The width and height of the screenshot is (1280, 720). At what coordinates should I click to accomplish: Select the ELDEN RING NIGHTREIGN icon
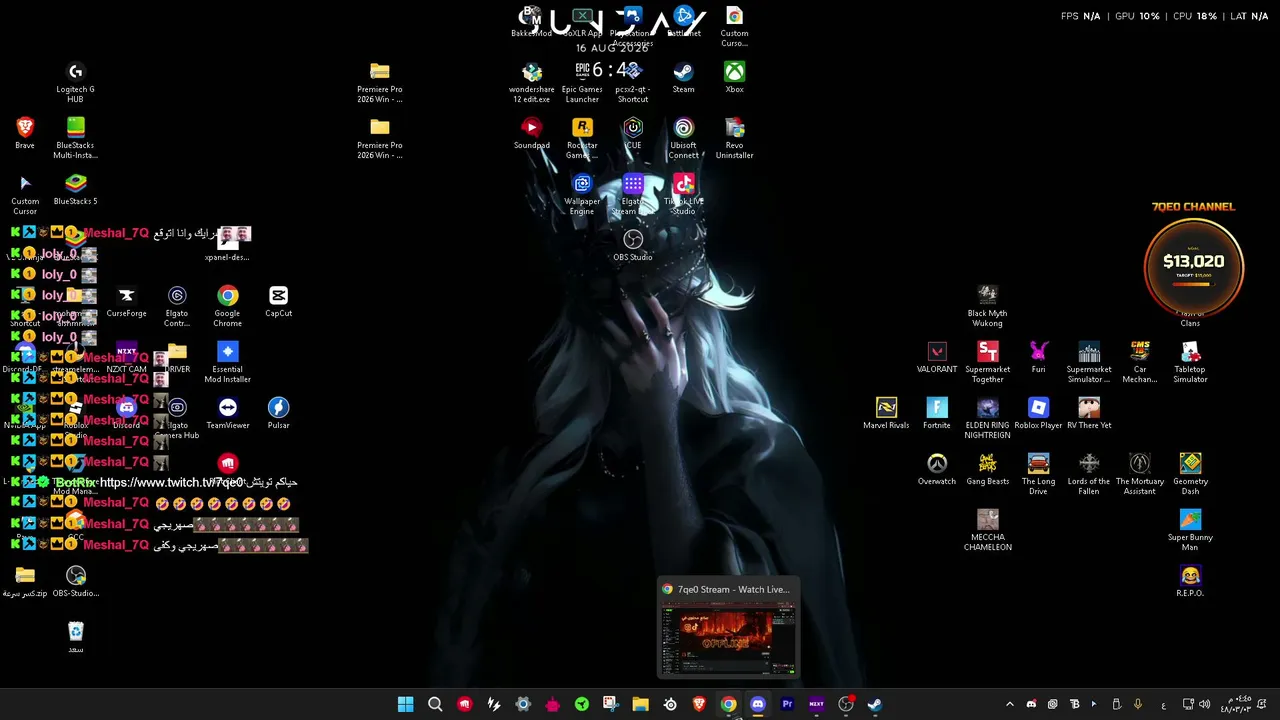pos(987,418)
